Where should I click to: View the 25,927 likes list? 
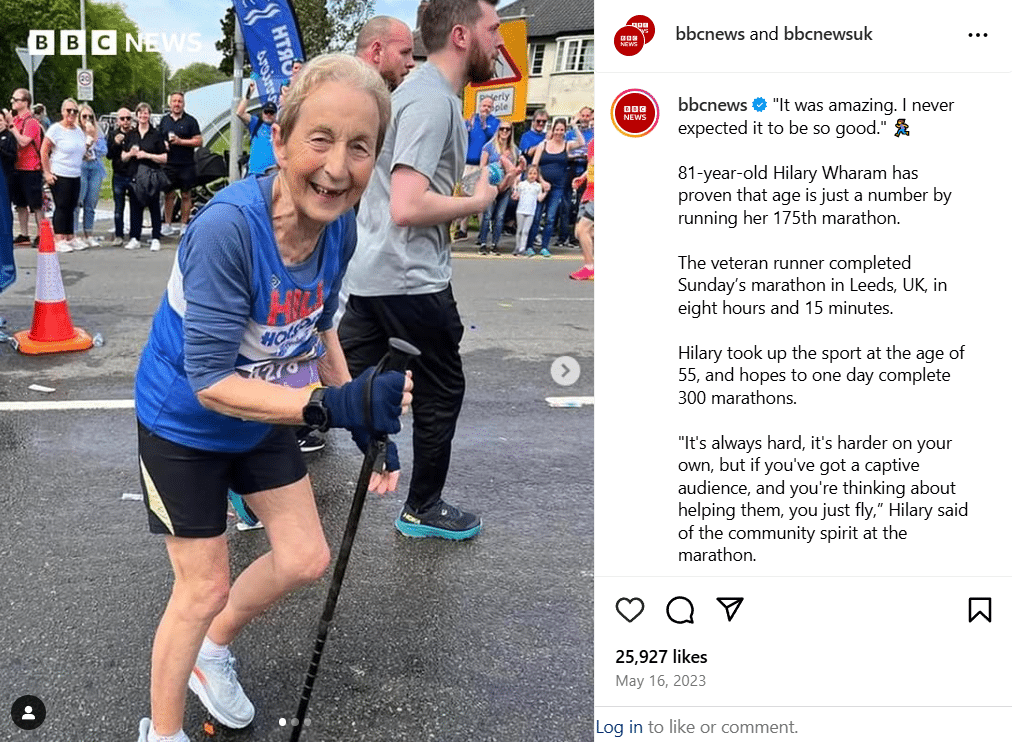(661, 657)
